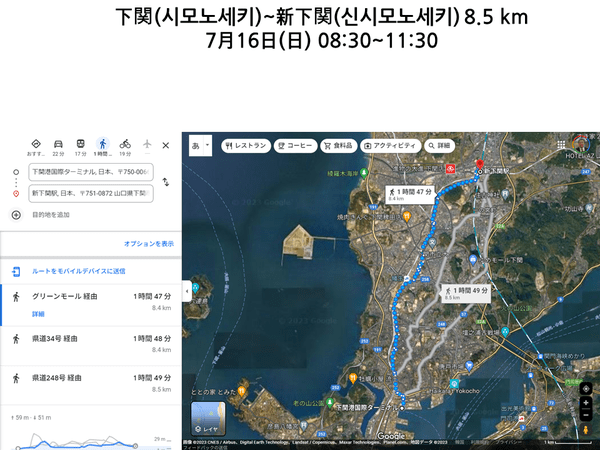Click the send route to mobile icon
This screenshot has width=600, height=450.
pos(17,271)
